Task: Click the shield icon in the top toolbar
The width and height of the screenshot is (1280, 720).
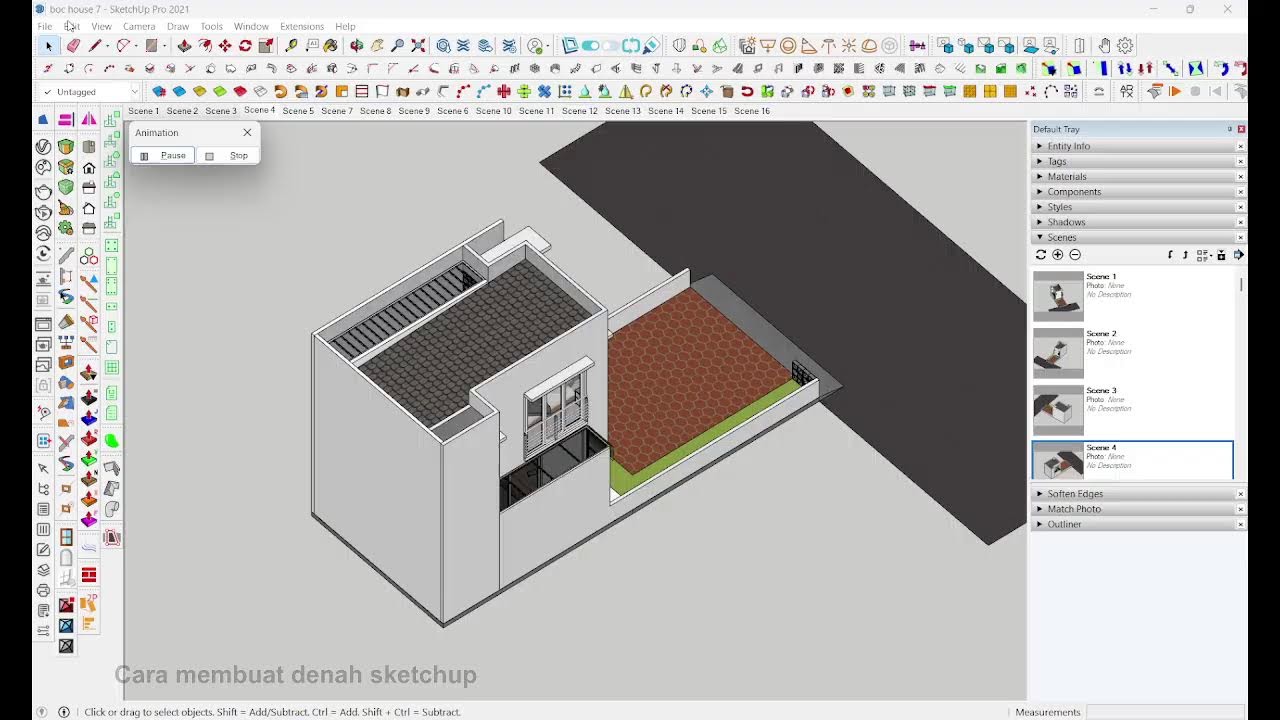Action: [679, 46]
